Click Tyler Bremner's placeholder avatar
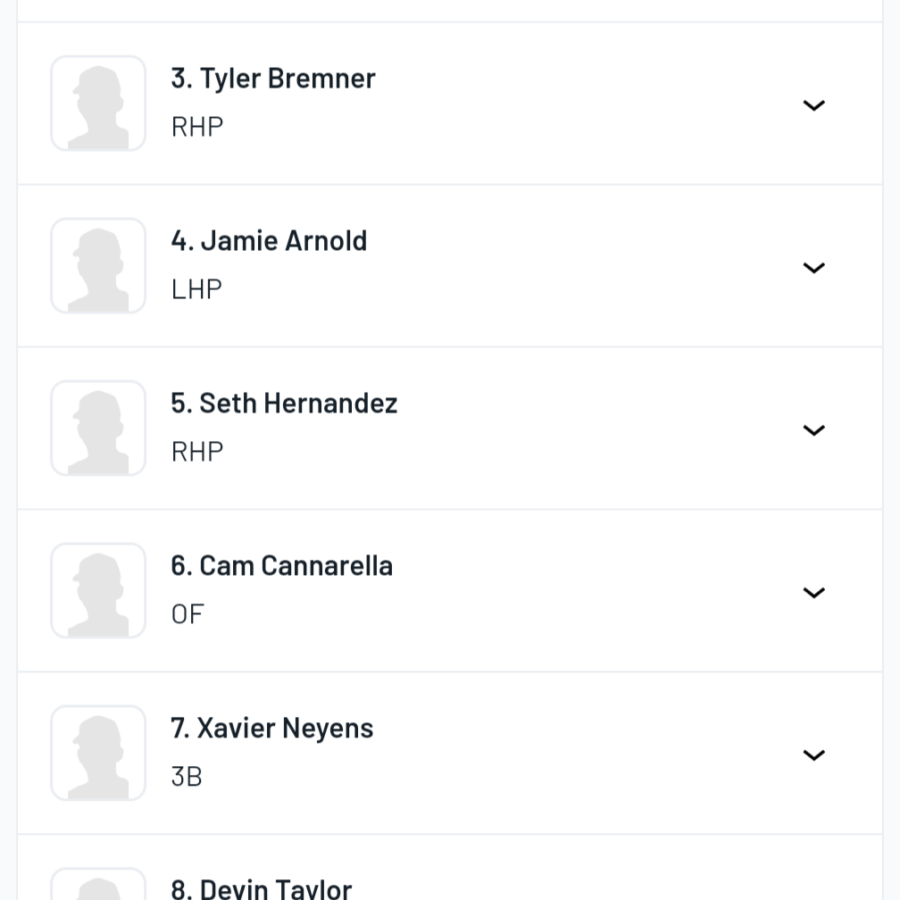Image resolution: width=900 pixels, height=900 pixels. point(98,103)
